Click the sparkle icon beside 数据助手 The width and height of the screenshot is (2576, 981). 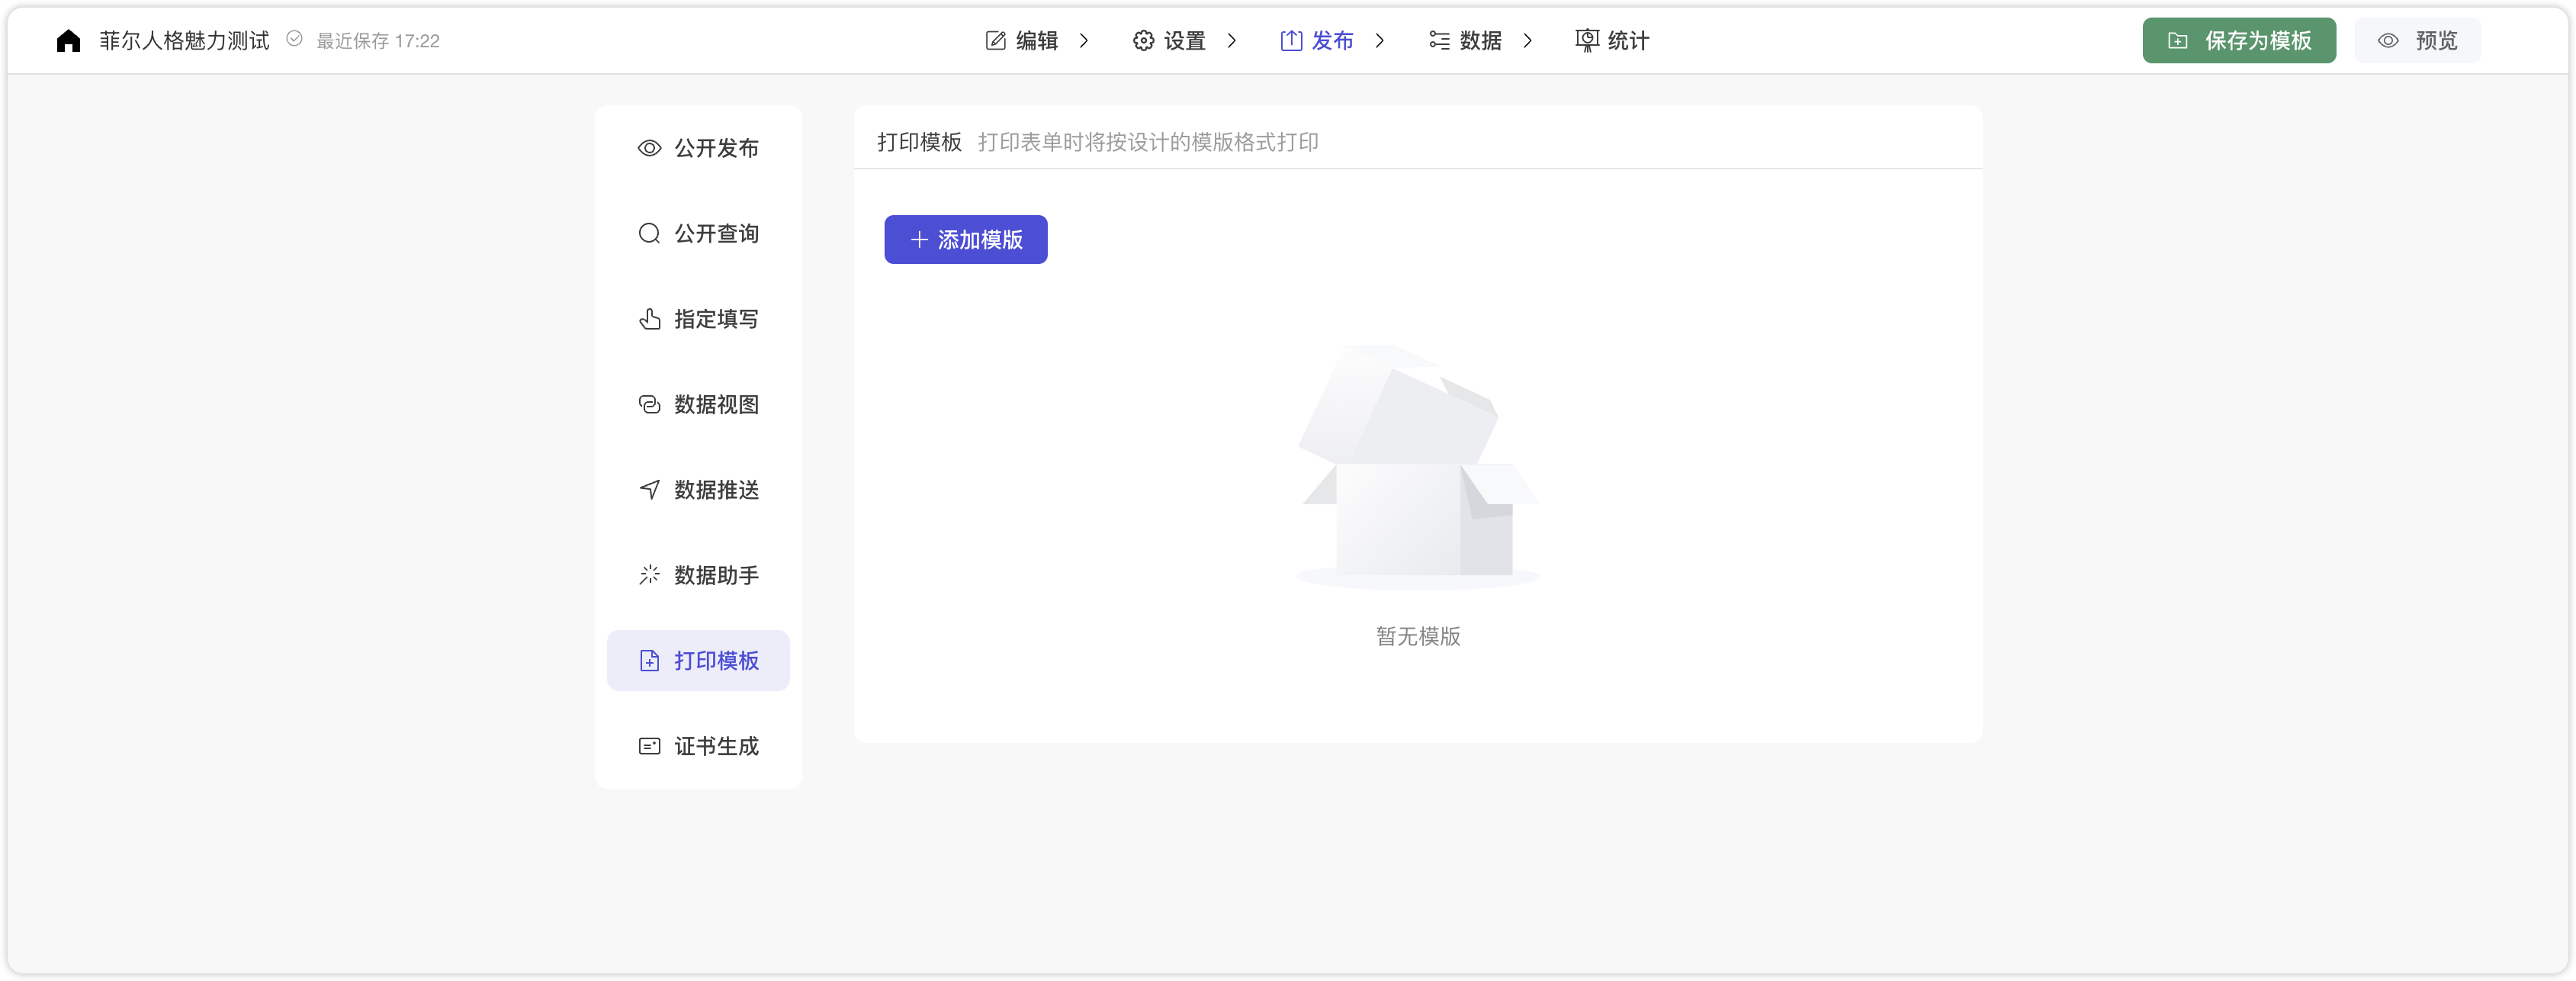point(649,575)
